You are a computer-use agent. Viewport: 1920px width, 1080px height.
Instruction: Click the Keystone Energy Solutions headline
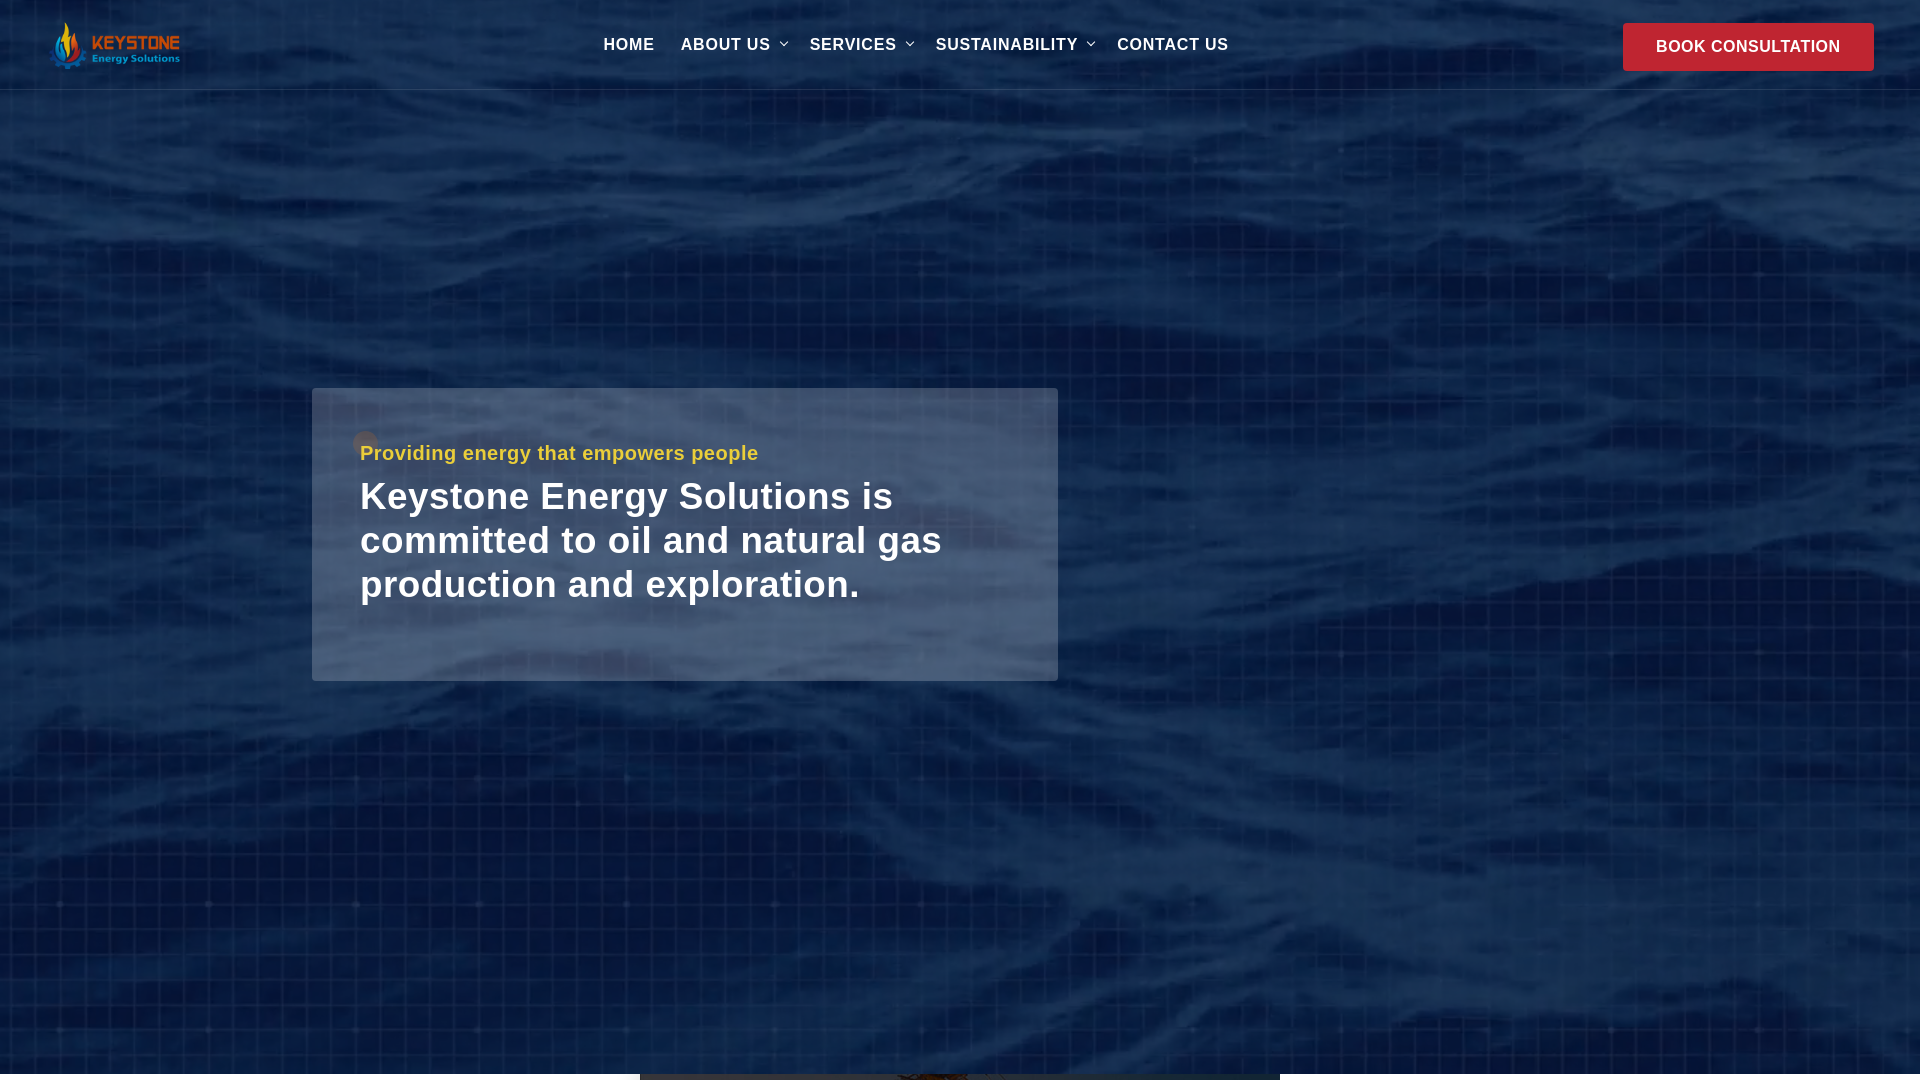tap(651, 541)
